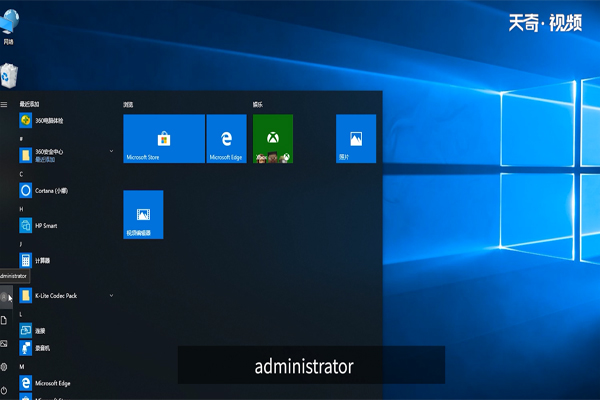Expand the 360安全中心 folder chevron
Screen dimensions: 600x400
111,151
